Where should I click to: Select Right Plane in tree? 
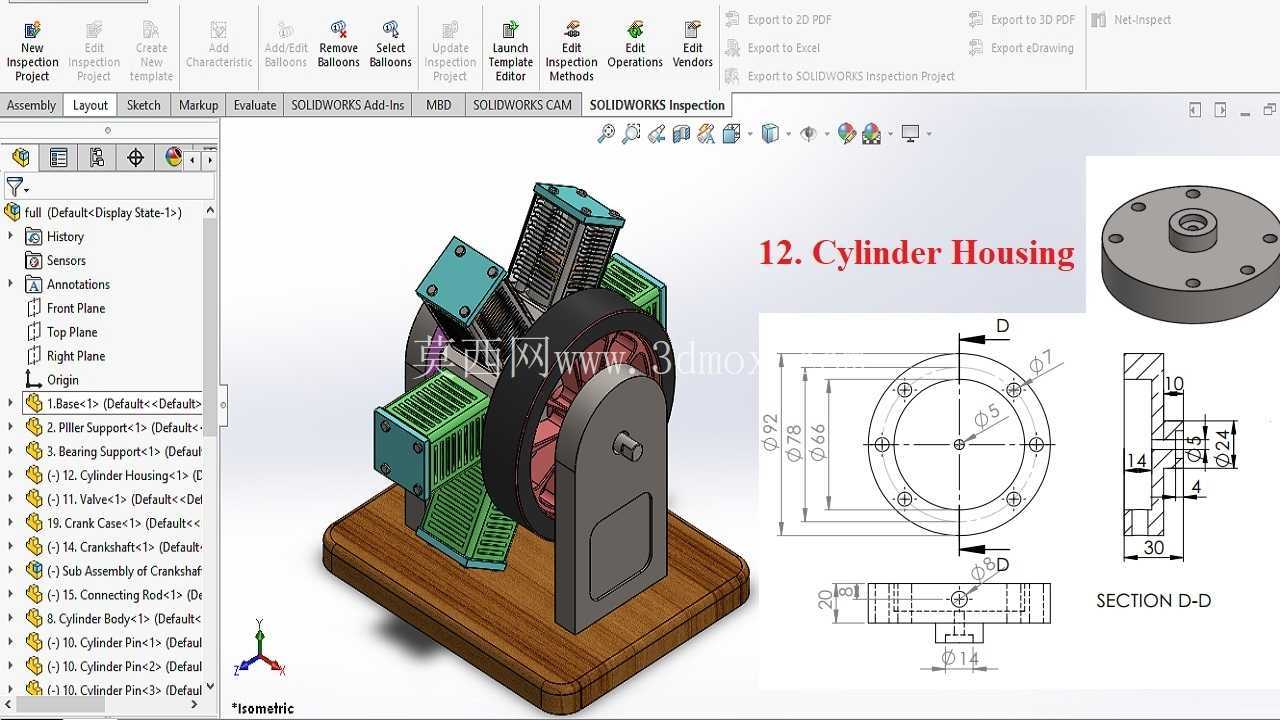(76, 356)
